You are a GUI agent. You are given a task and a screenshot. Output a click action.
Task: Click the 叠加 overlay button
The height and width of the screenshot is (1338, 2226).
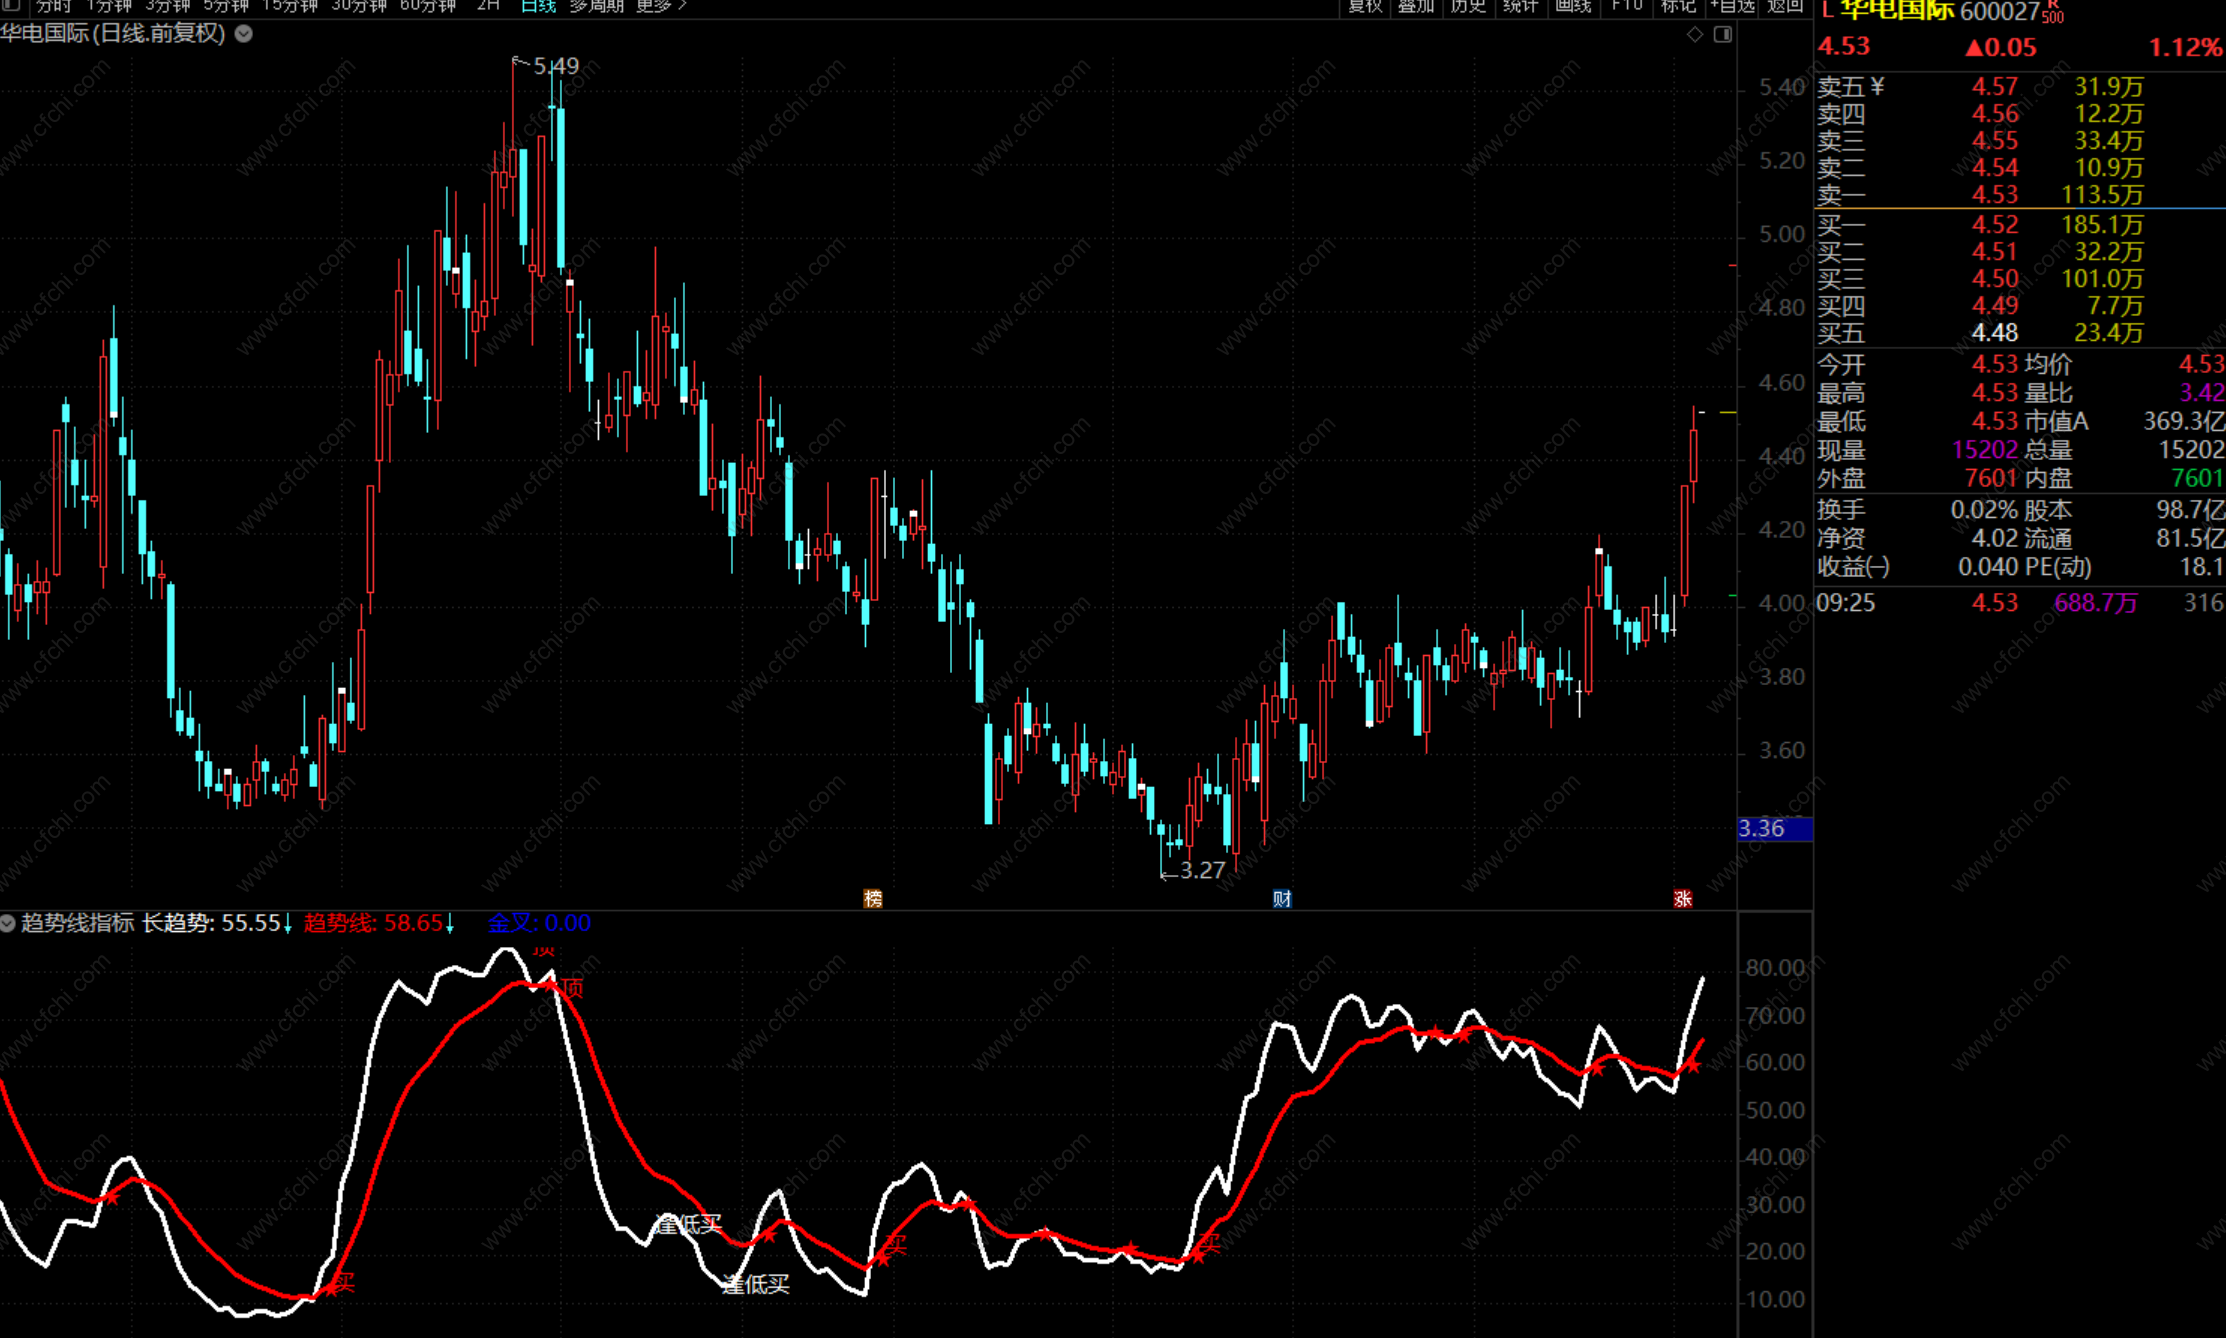tap(1416, 5)
